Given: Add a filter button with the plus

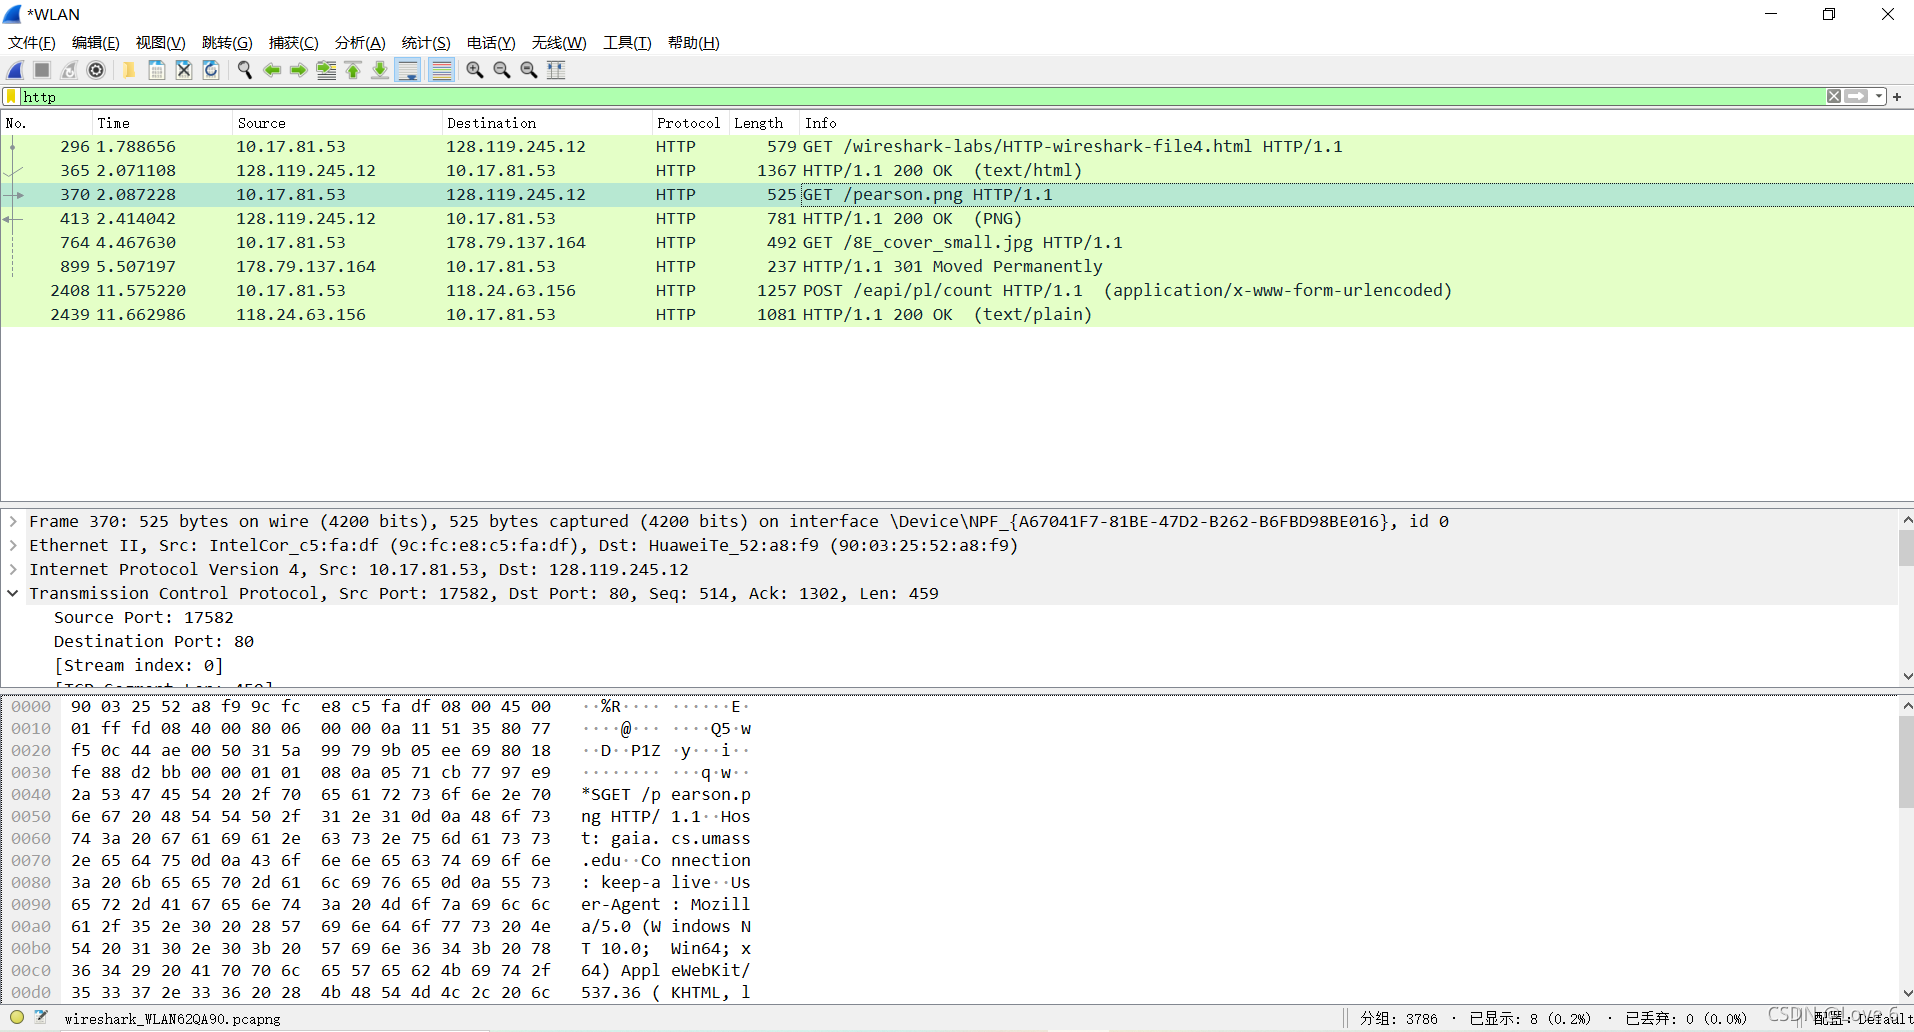Looking at the screenshot, I should pyautogui.click(x=1897, y=97).
